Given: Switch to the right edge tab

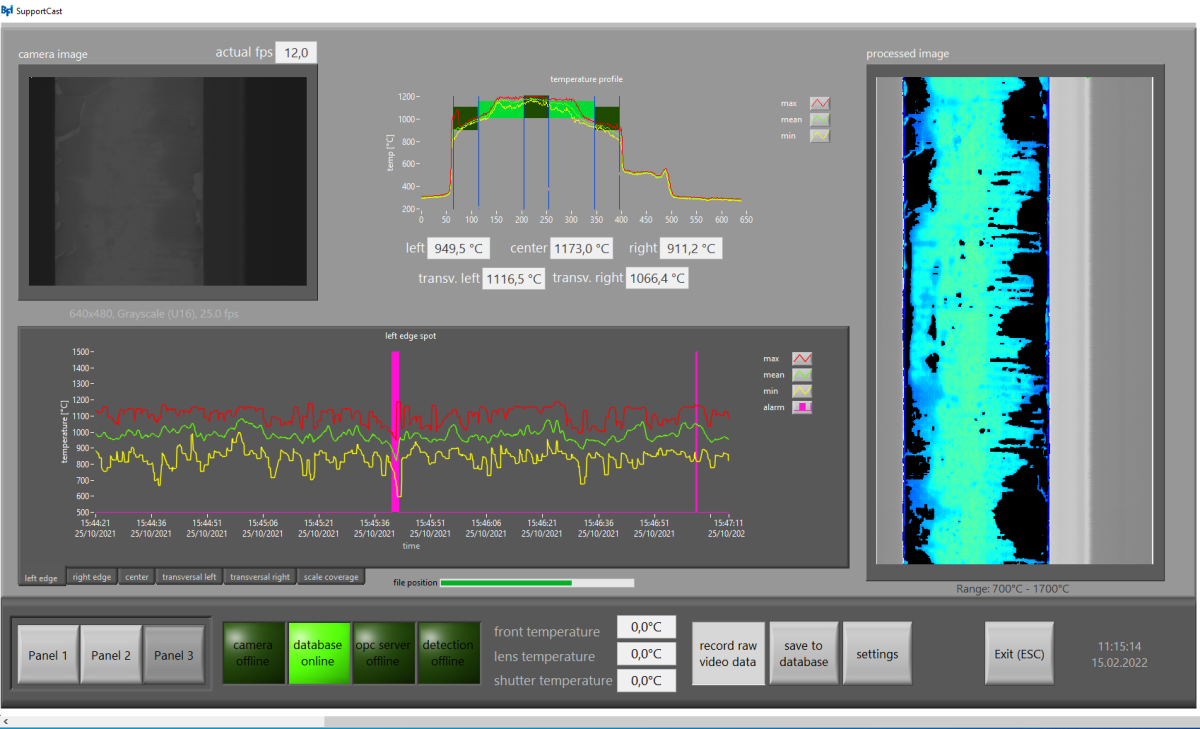Looking at the screenshot, I should [92, 577].
